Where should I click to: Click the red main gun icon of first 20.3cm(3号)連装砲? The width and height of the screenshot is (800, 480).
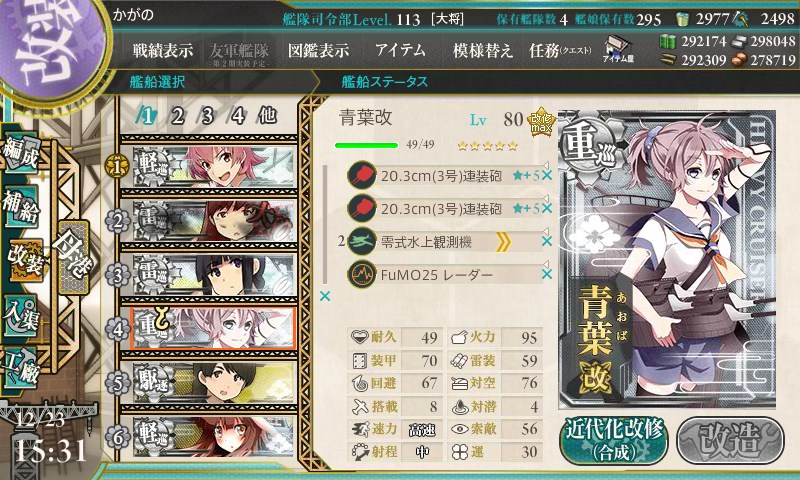pos(362,175)
